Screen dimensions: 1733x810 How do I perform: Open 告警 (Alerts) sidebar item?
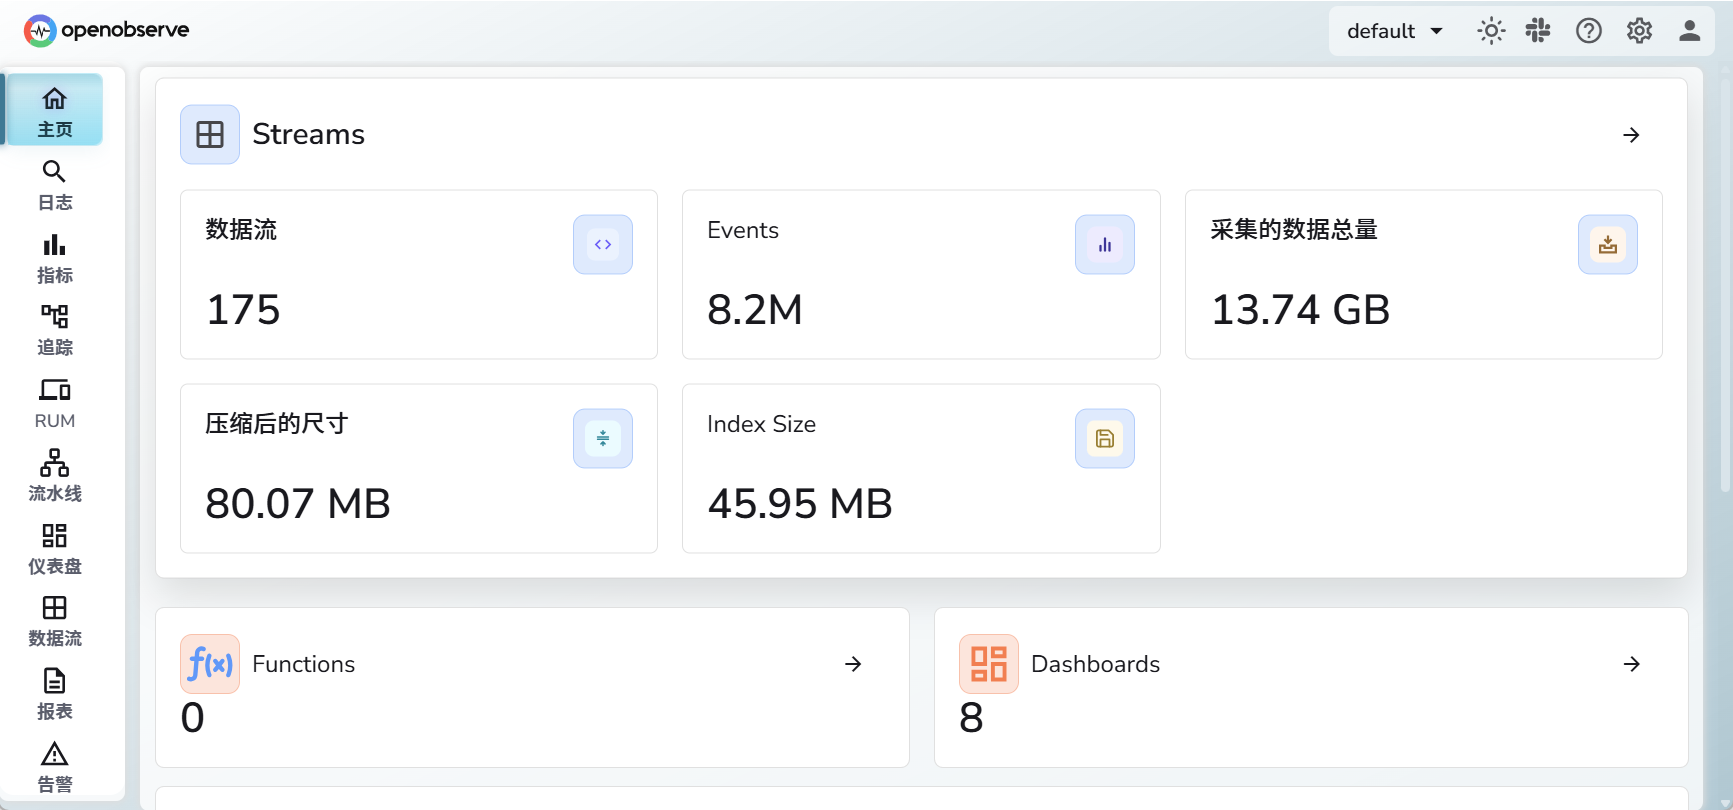(x=55, y=767)
